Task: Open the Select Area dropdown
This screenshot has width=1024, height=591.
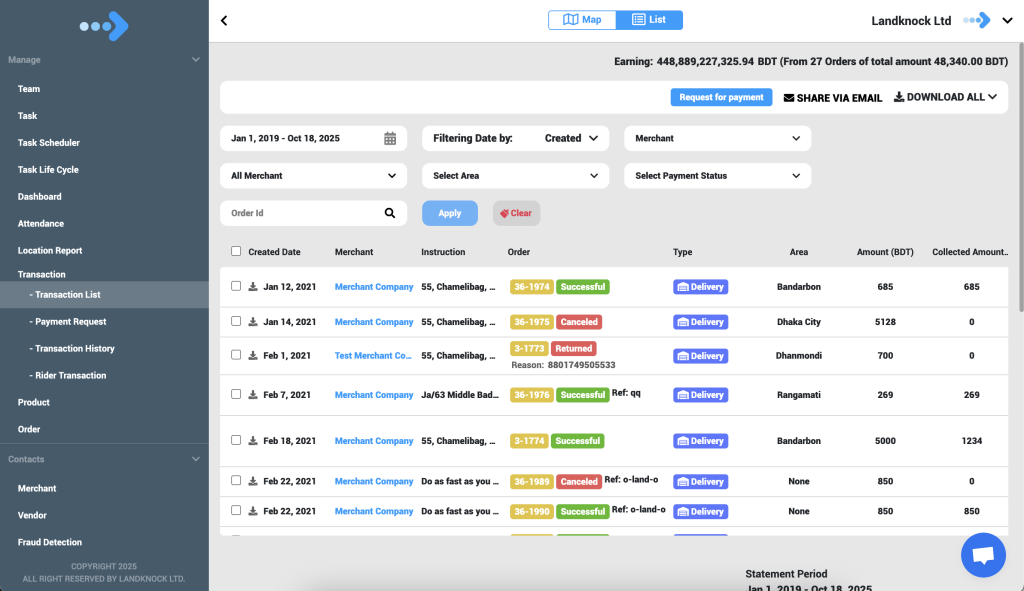Action: pos(515,176)
